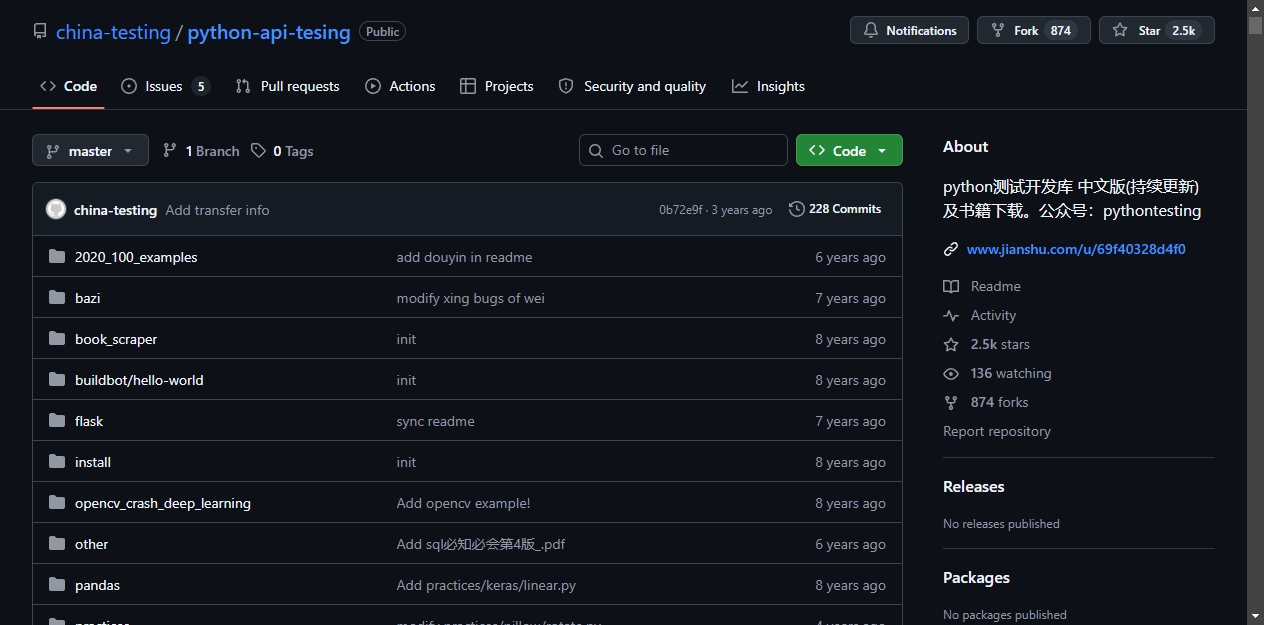Image resolution: width=1264 pixels, height=625 pixels.
Task: Open the bazi folder
Action: (87, 298)
